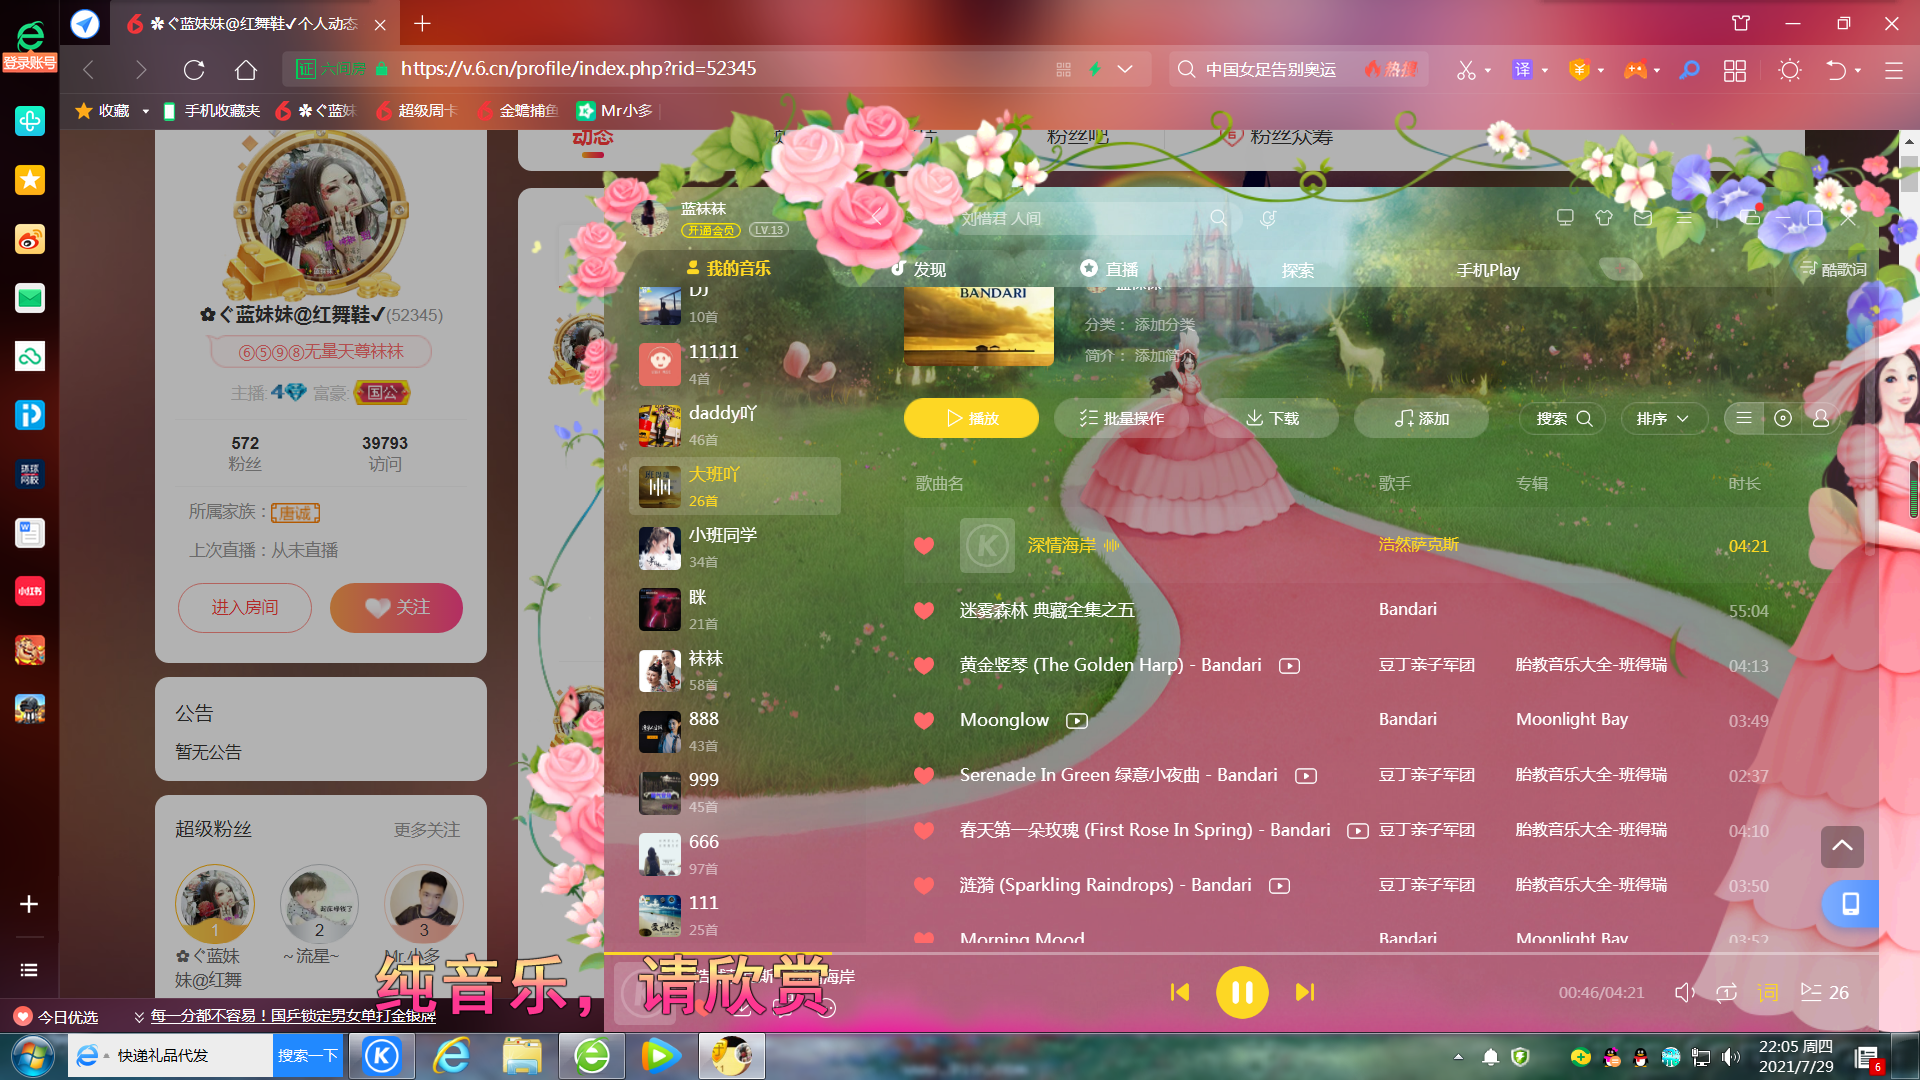Open the song recognition microphone icon

(1268, 218)
